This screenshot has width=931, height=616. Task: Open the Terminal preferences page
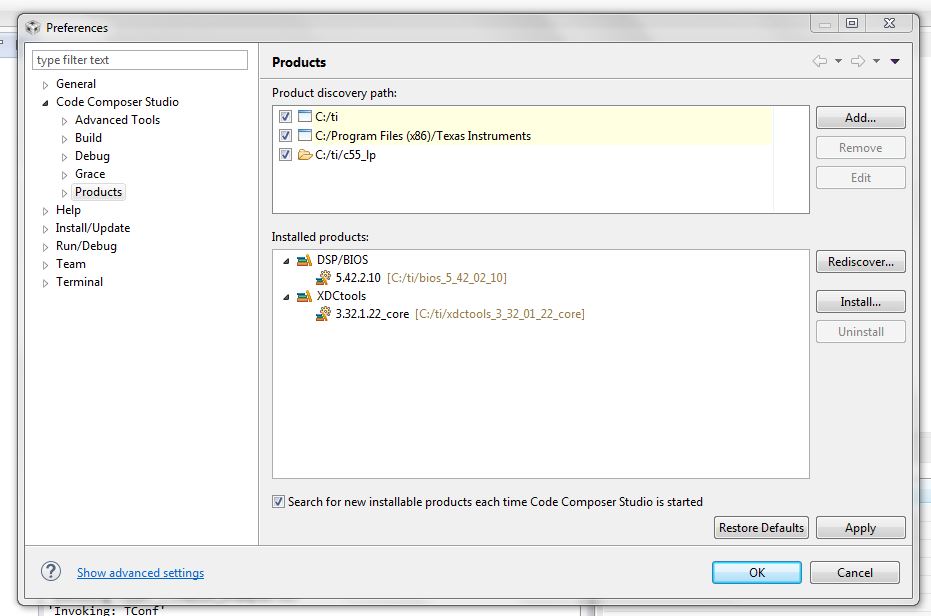(x=79, y=282)
